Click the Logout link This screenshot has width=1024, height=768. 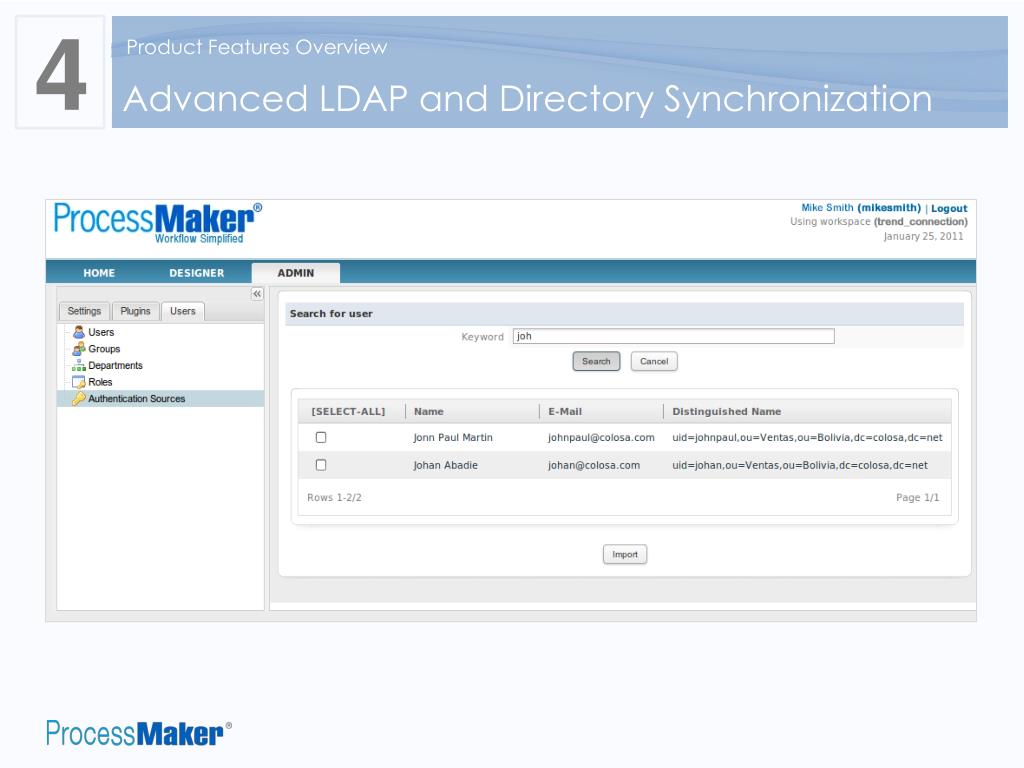click(x=949, y=208)
